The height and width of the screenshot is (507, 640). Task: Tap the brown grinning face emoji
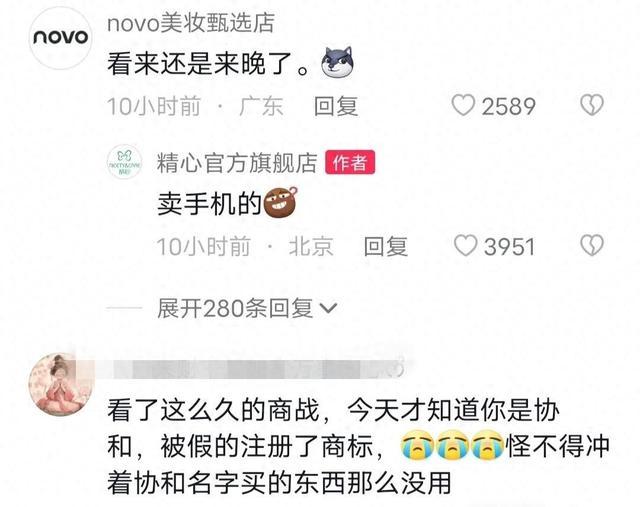coord(281,202)
